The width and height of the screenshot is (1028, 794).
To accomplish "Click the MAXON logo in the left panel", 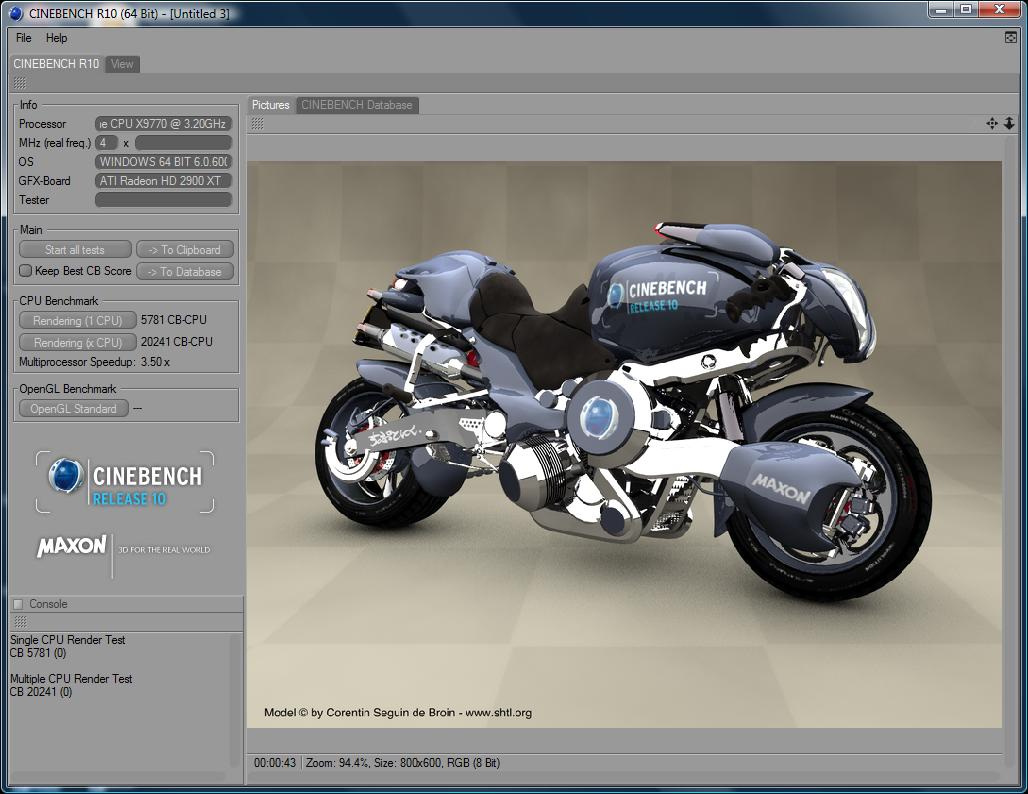I will pos(72,546).
